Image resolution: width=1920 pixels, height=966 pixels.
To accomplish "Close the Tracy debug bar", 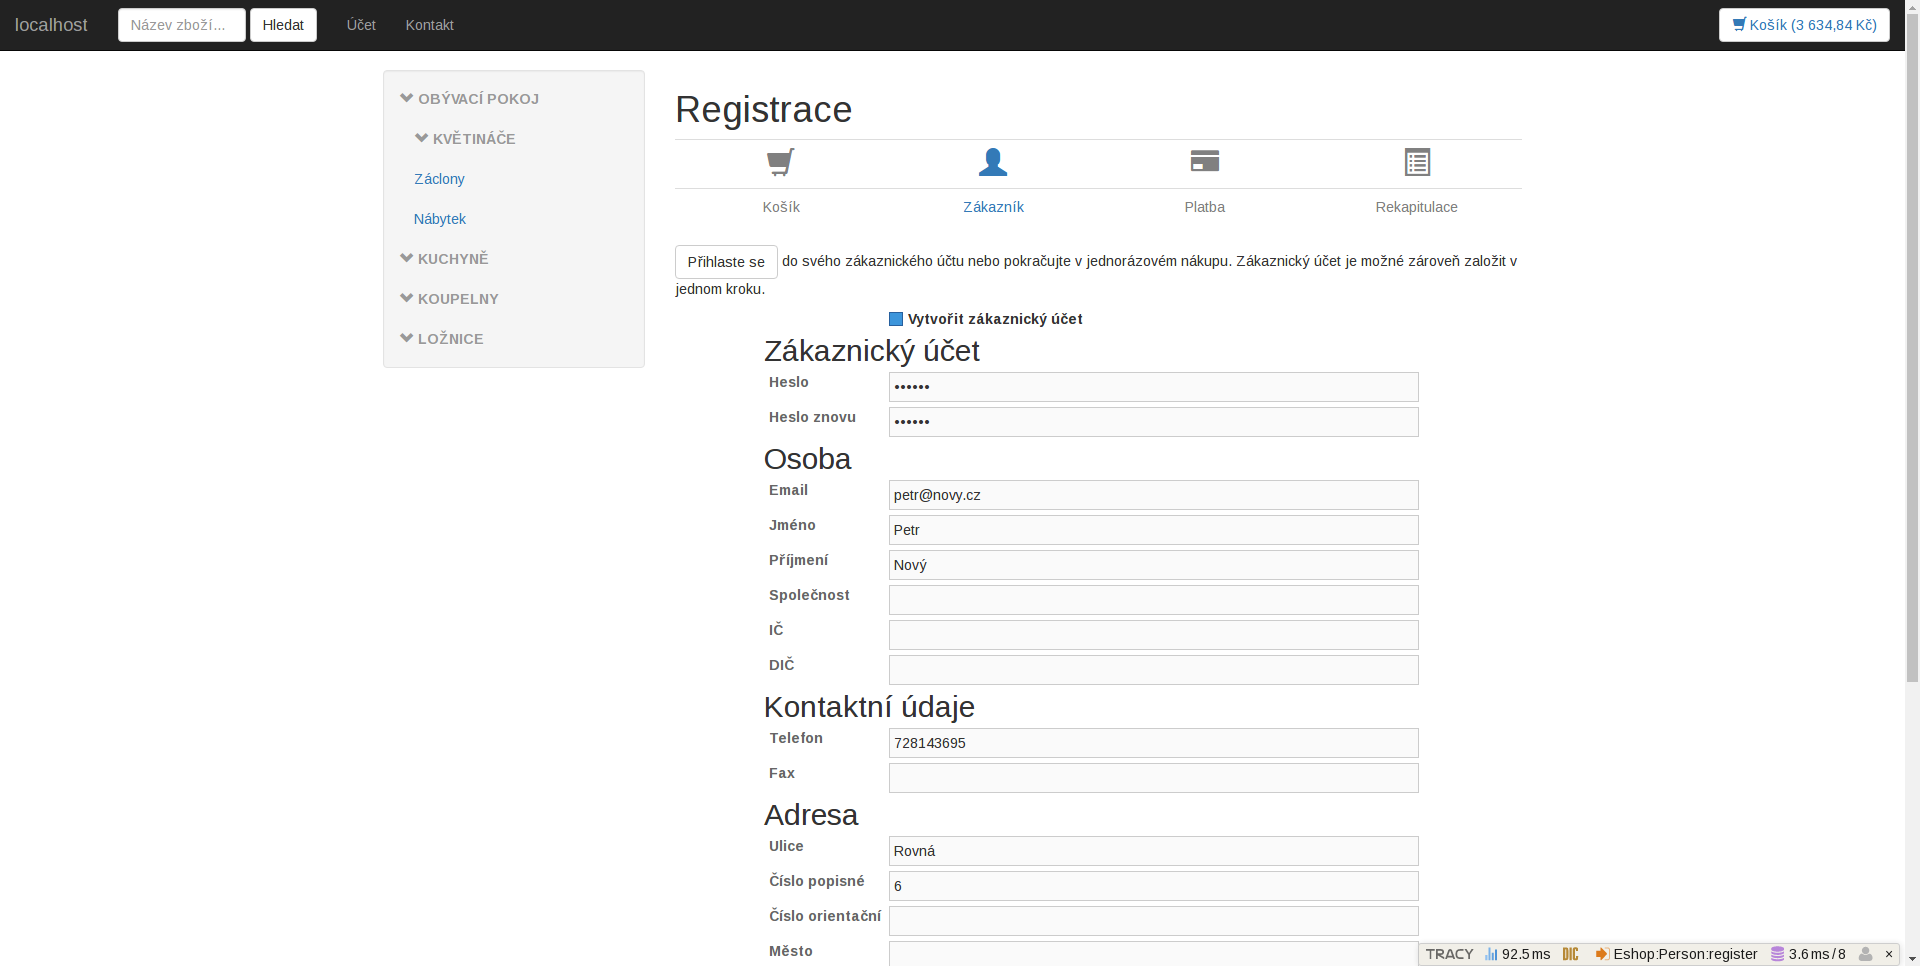I will pyautogui.click(x=1889, y=954).
